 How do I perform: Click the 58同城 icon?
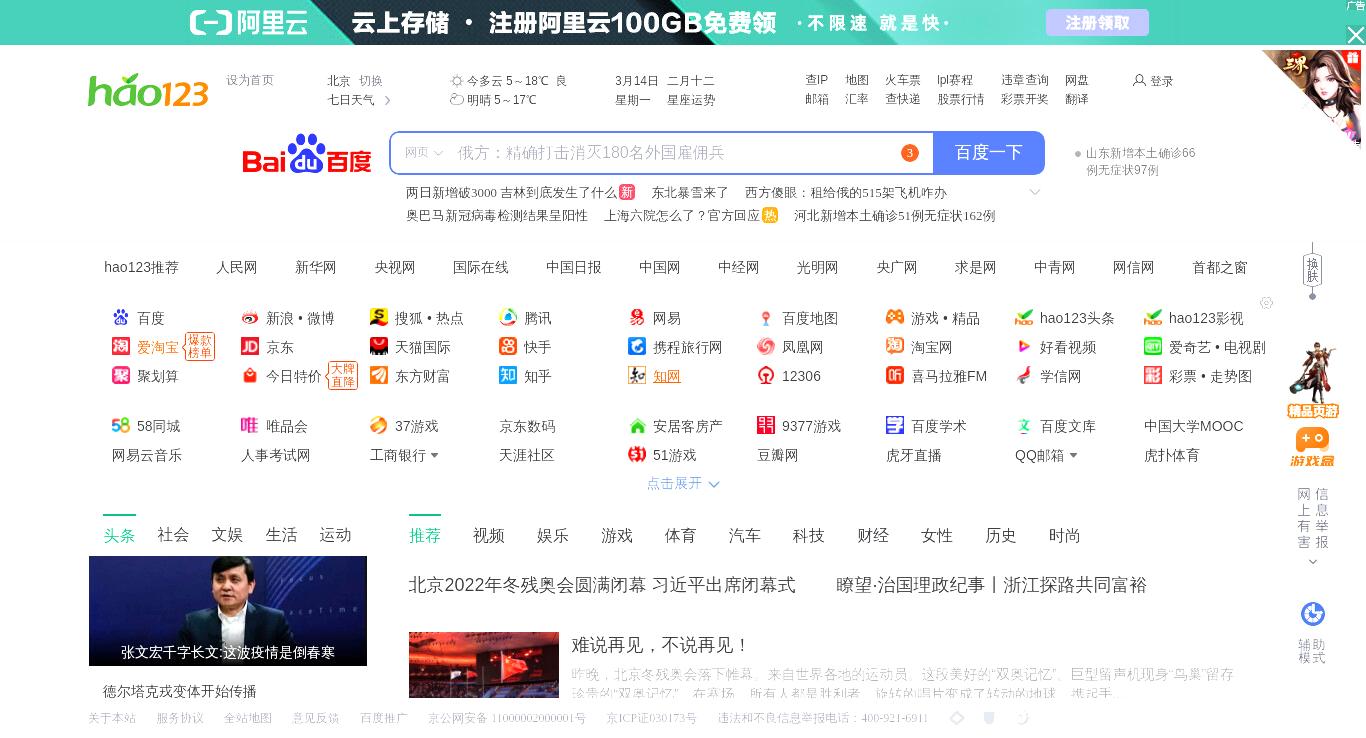(121, 426)
